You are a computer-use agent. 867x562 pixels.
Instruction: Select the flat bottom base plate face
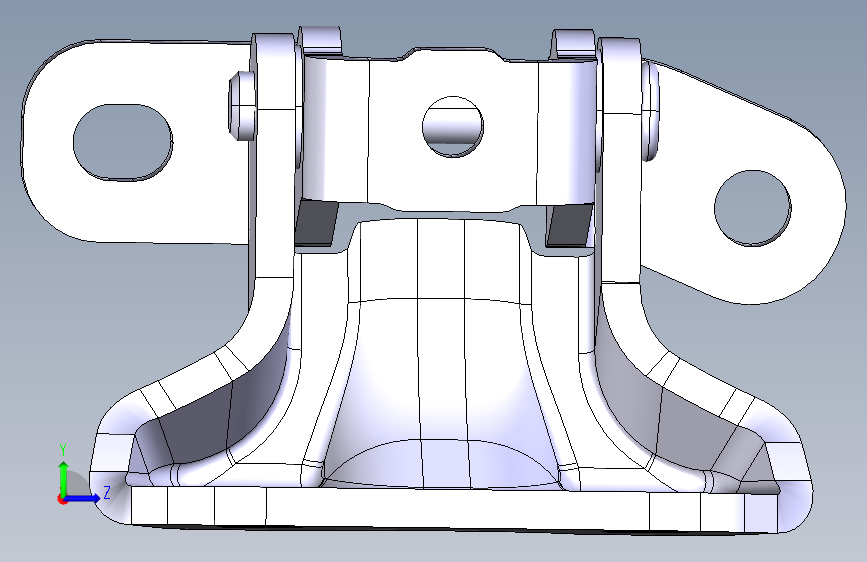(457, 508)
